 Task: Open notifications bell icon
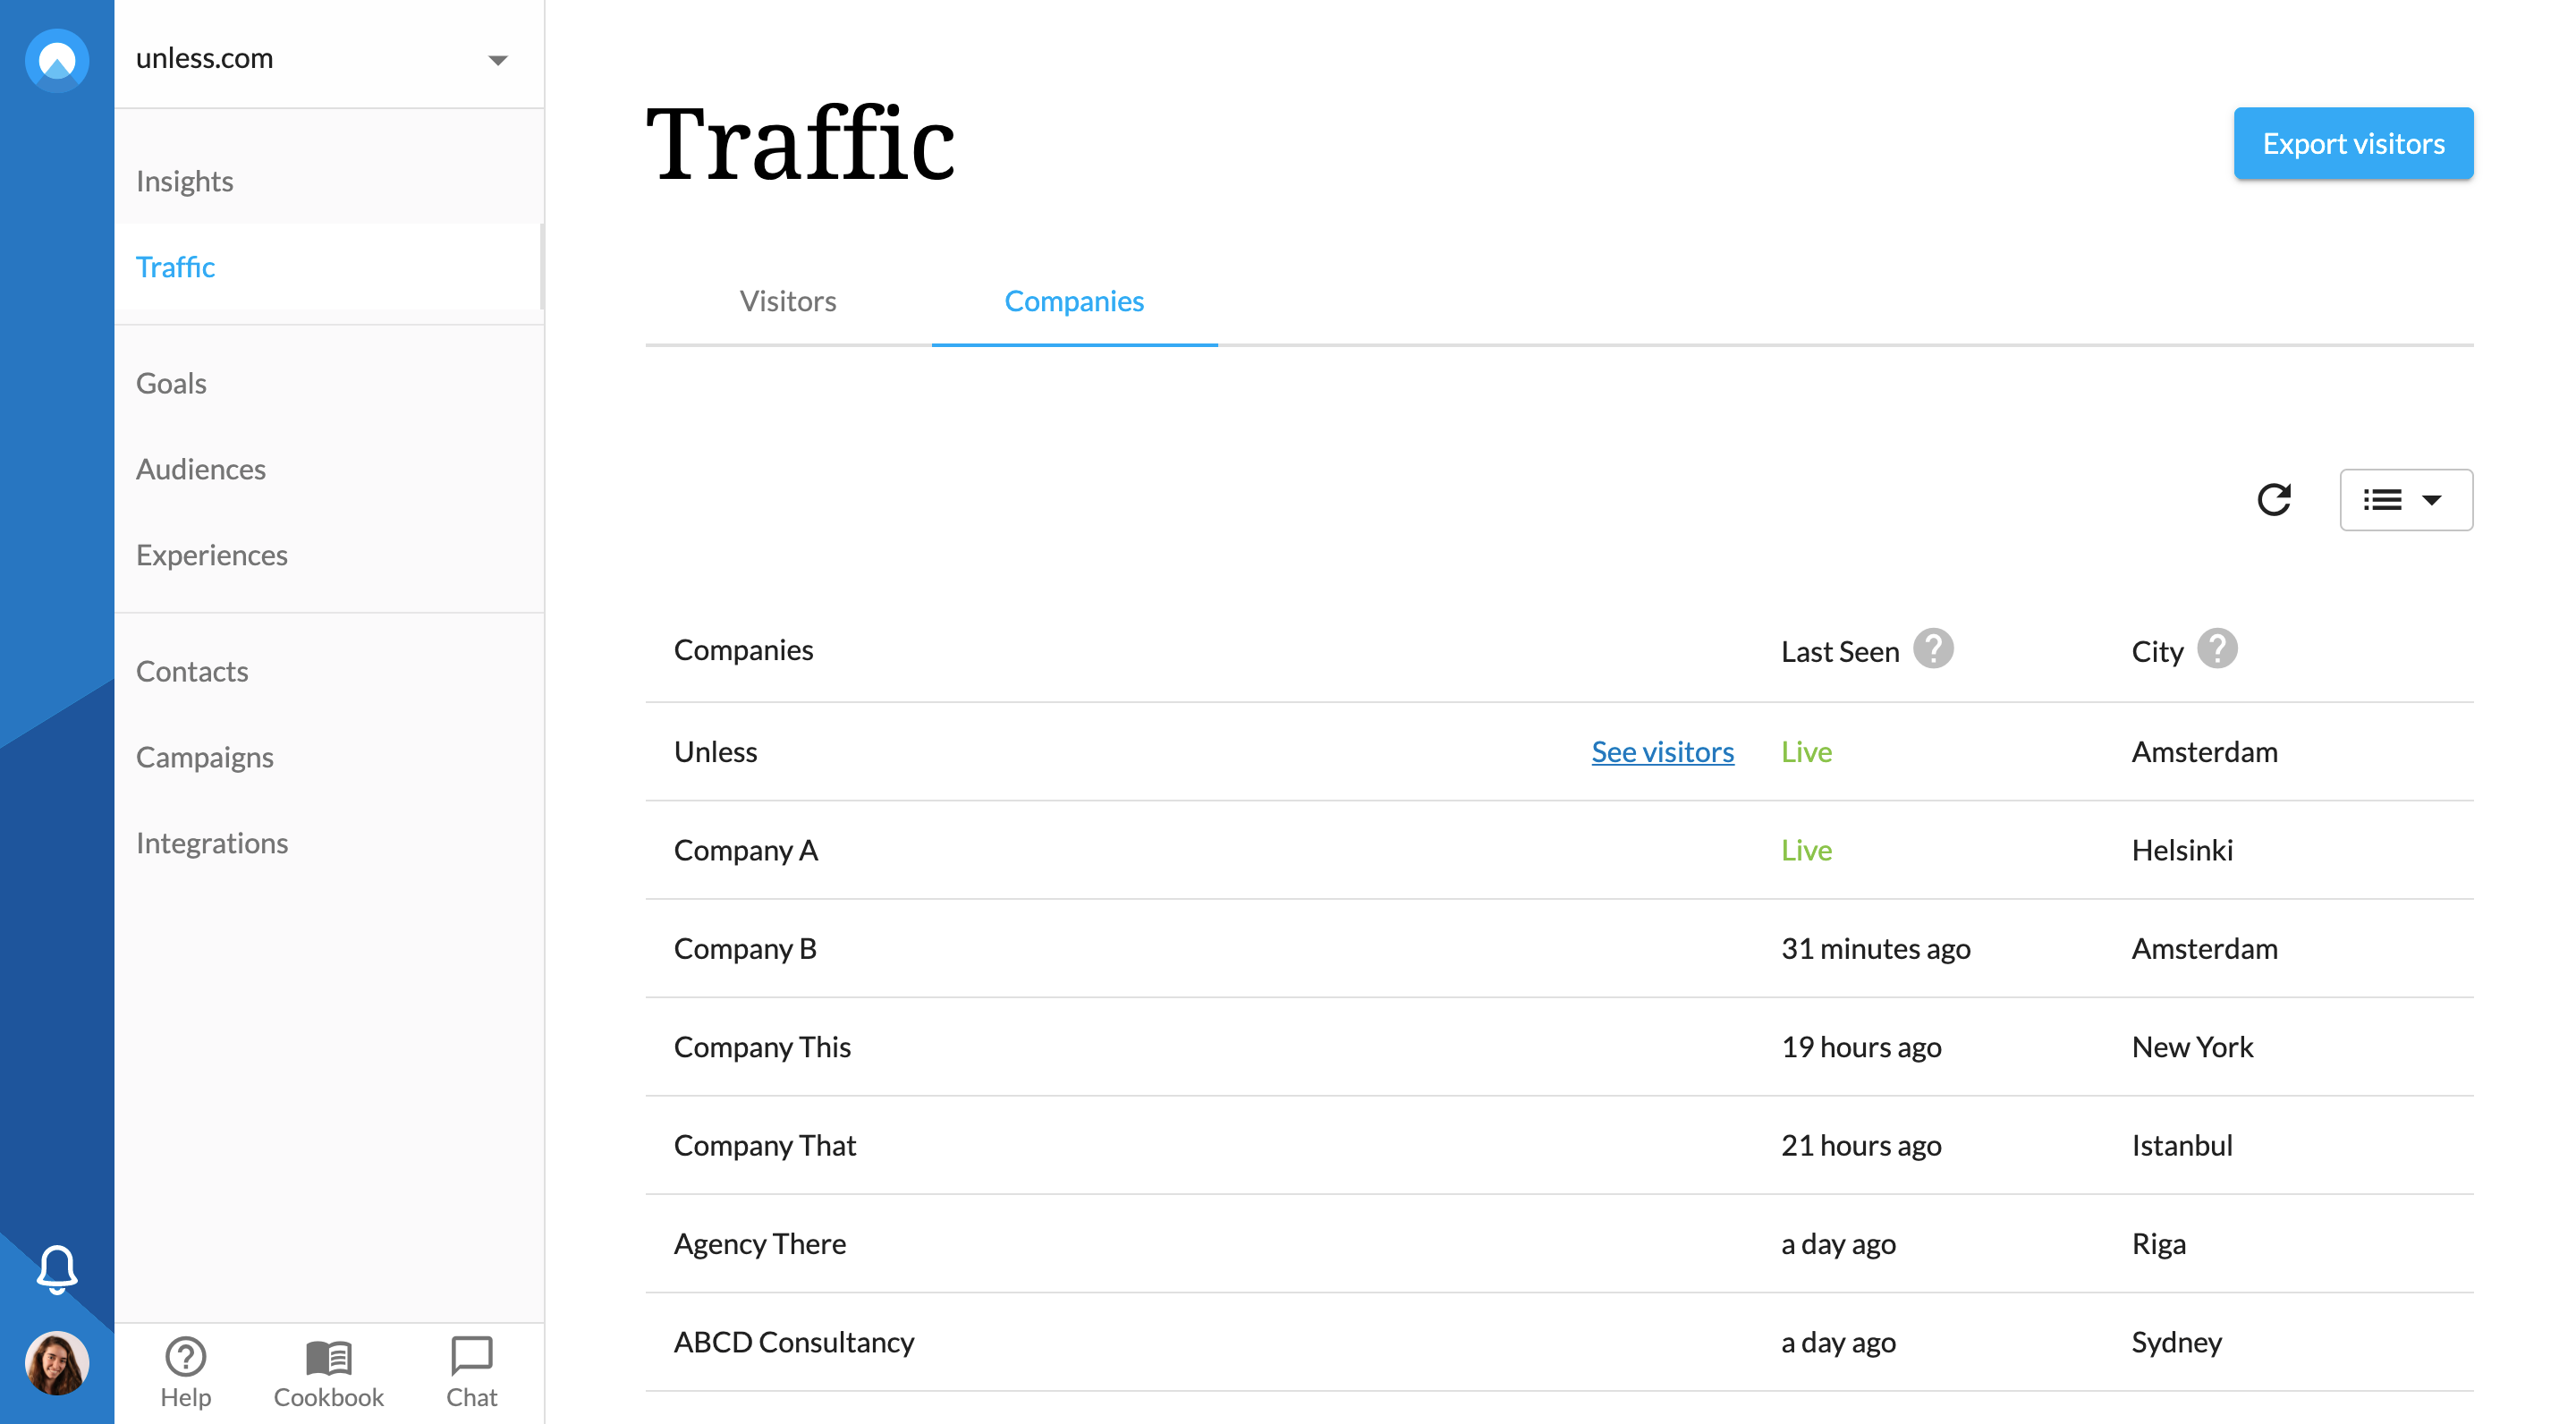[x=57, y=1269]
